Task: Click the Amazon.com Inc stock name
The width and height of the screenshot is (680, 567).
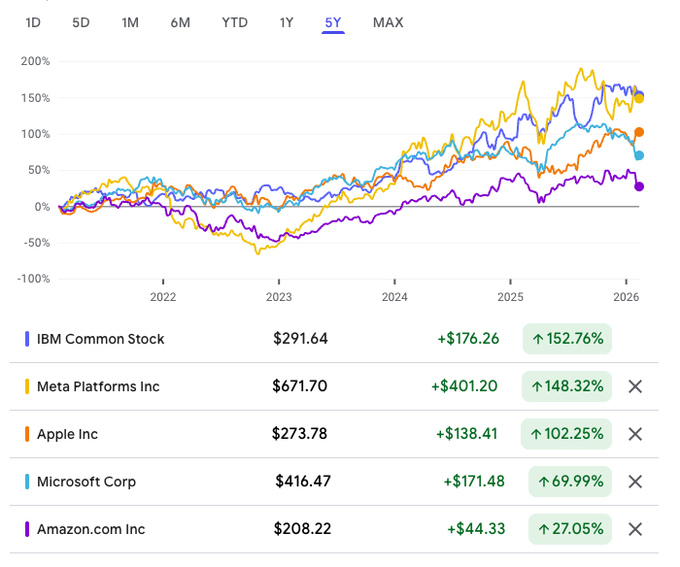Action: [91, 529]
